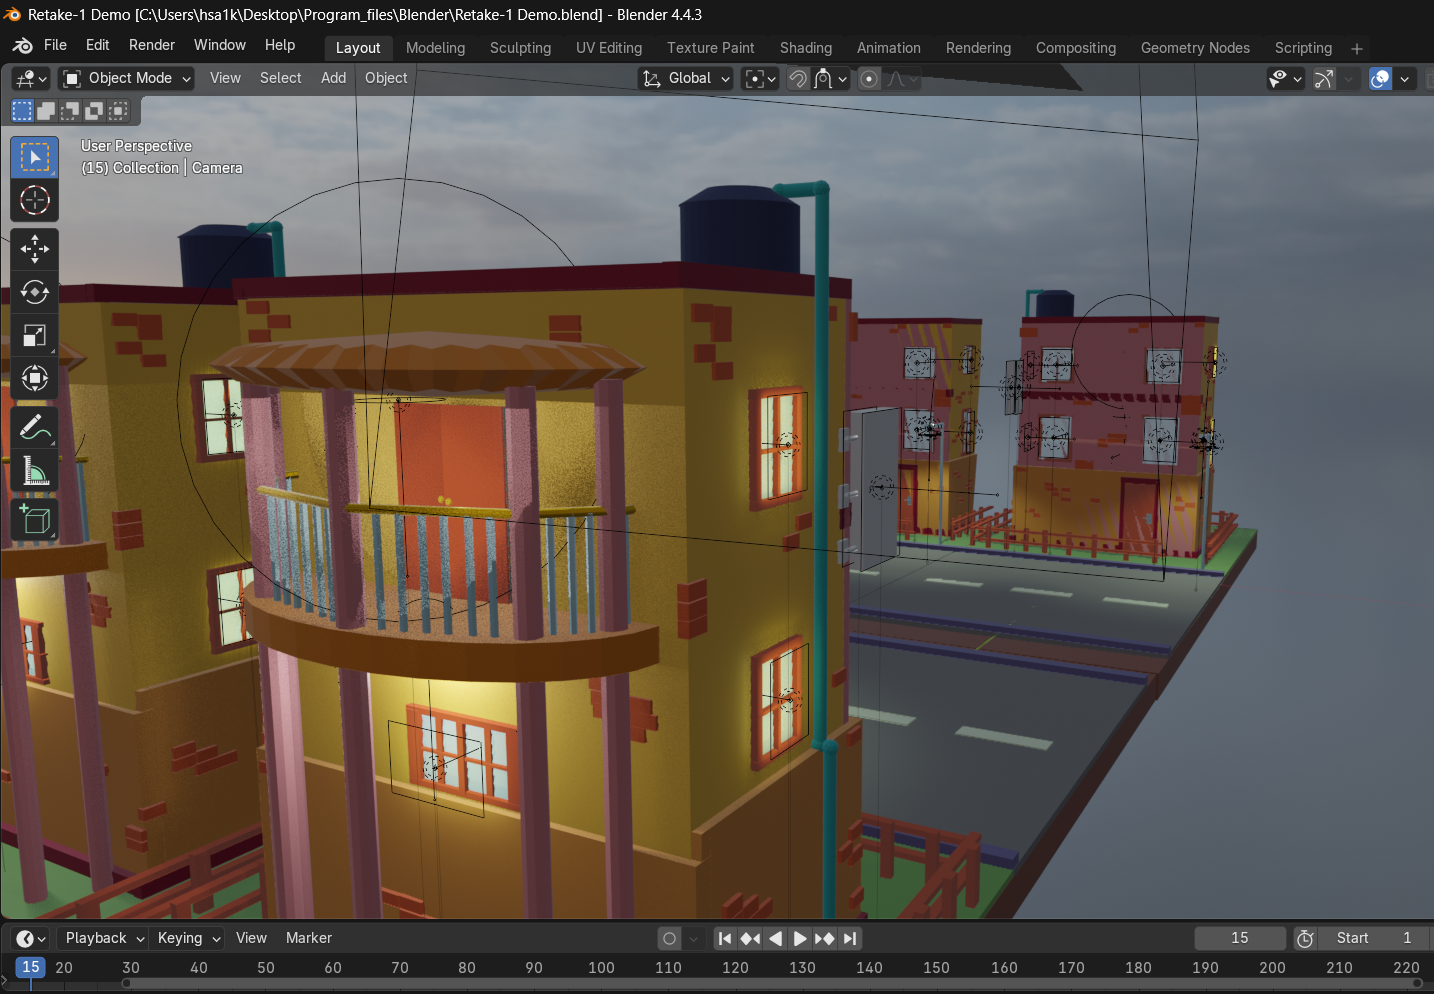Toggle proportional editing

869,78
